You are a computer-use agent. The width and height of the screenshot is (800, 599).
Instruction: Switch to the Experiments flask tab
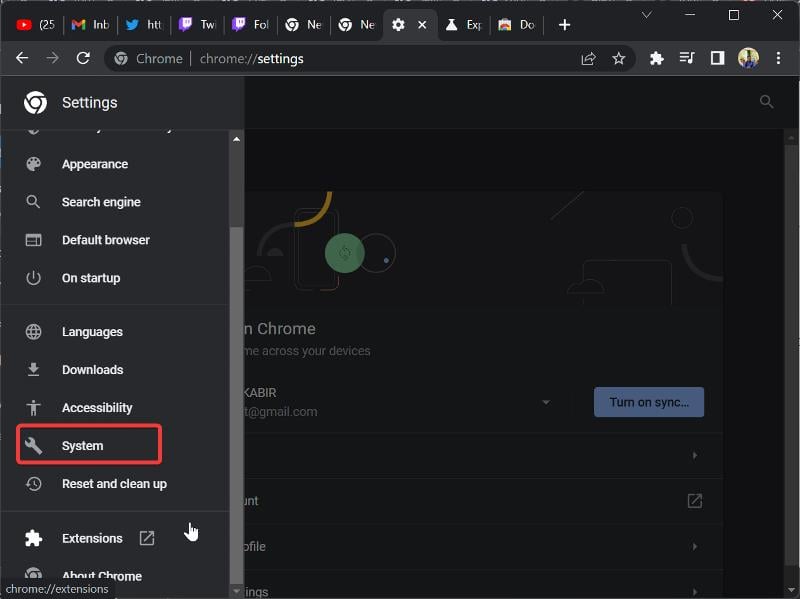(x=463, y=24)
